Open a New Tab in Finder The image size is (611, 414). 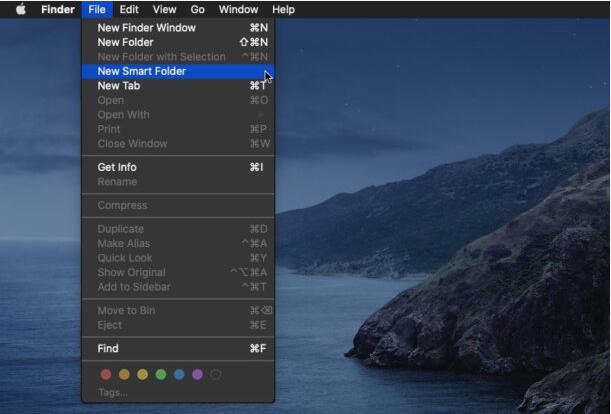118,86
